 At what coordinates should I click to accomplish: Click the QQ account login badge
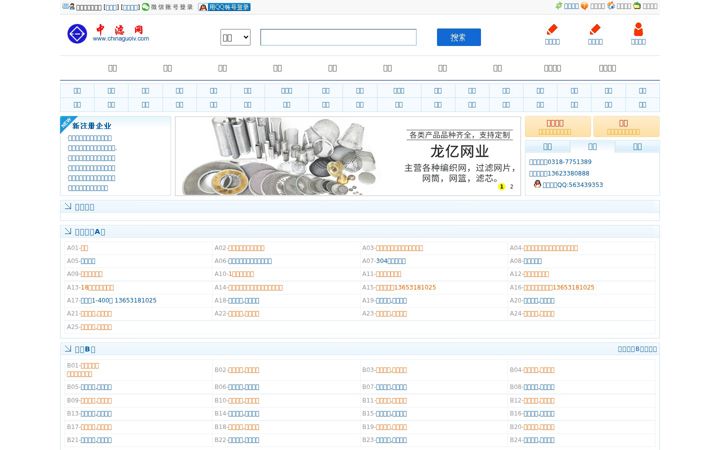225,7
